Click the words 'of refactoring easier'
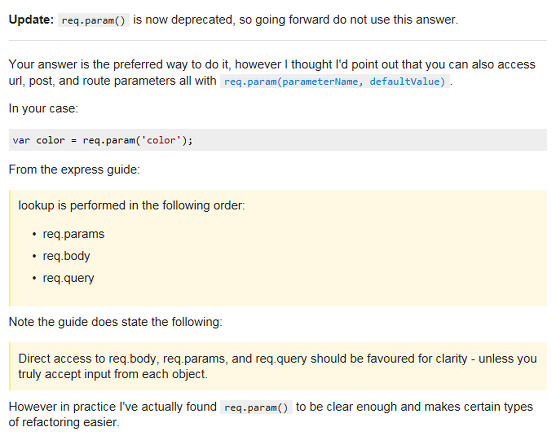 [x=64, y=422]
